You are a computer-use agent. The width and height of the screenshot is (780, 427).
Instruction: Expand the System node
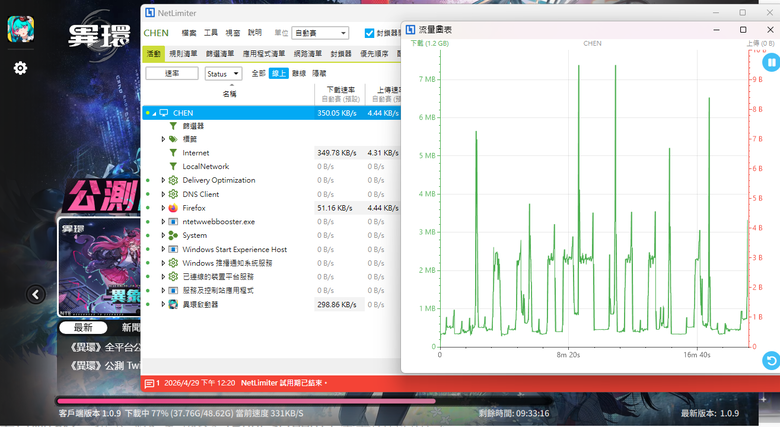tap(163, 235)
